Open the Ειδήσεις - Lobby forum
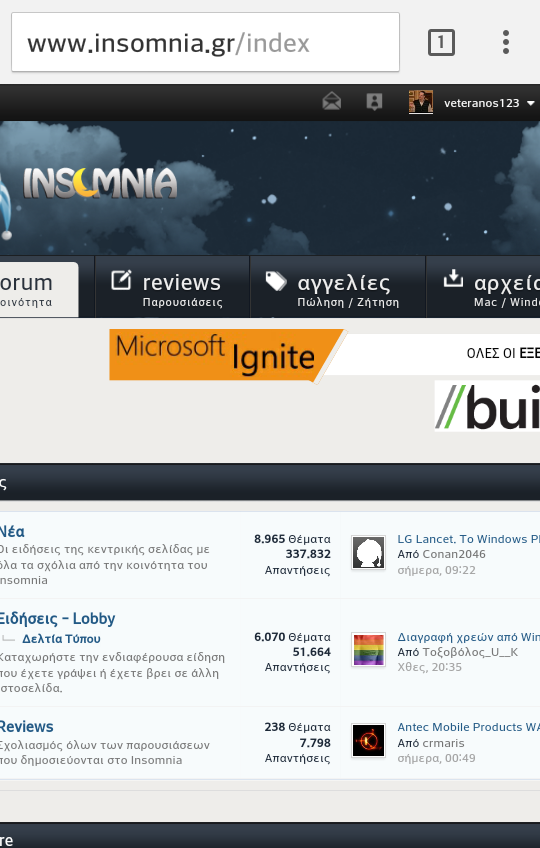This screenshot has width=540, height=848. tap(57, 618)
